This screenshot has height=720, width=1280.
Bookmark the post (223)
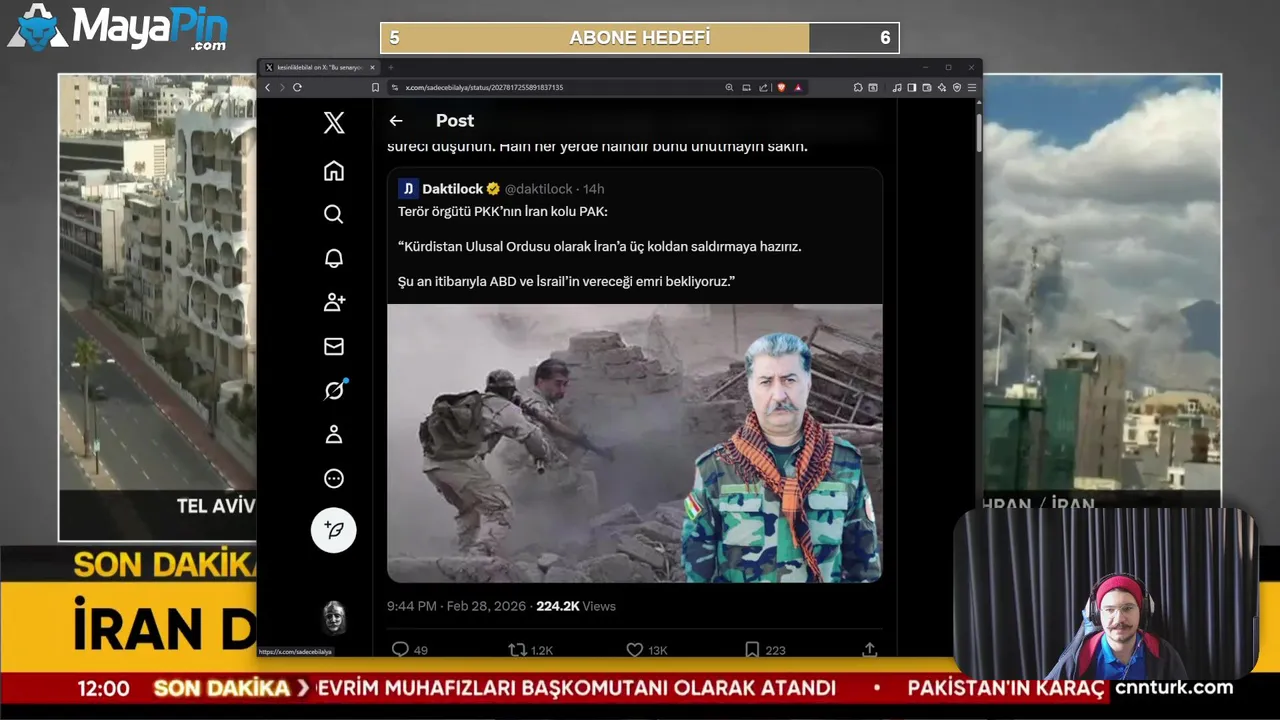[x=765, y=650]
